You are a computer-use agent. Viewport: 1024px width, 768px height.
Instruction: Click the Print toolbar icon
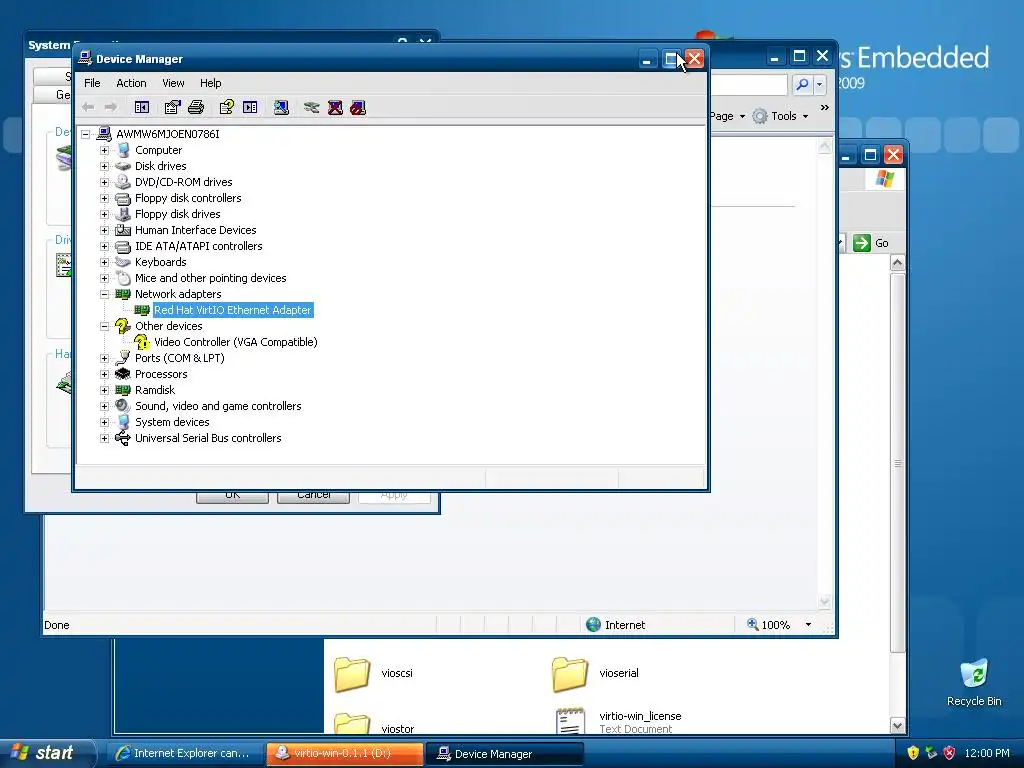pyautogui.click(x=196, y=107)
